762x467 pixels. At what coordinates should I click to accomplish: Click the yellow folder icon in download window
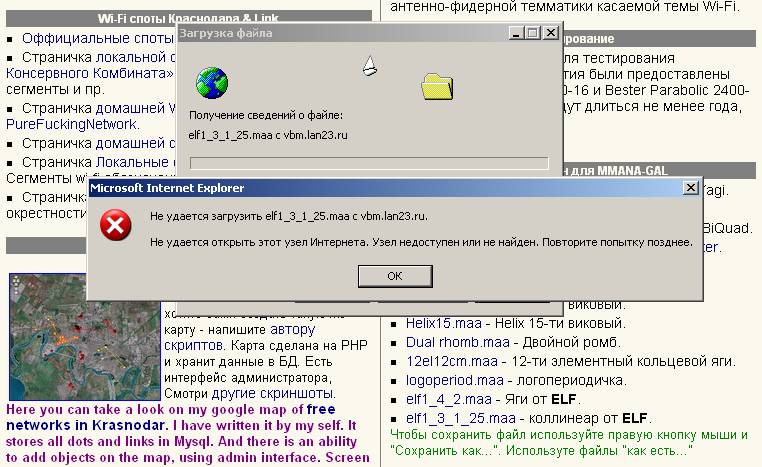point(437,86)
